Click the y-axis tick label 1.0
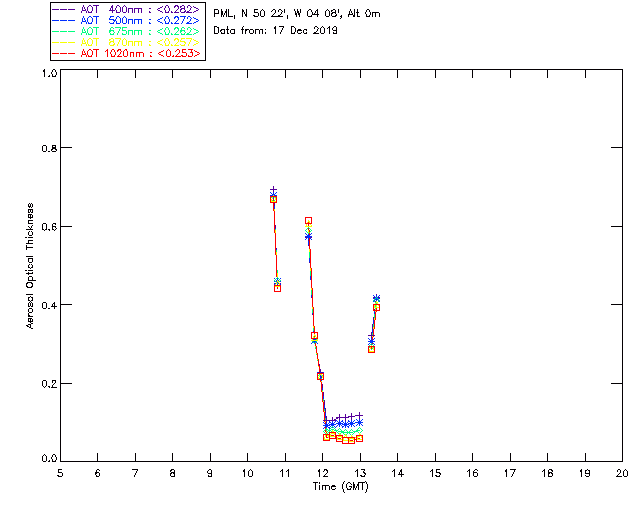This screenshot has width=640, height=512. click(49, 73)
